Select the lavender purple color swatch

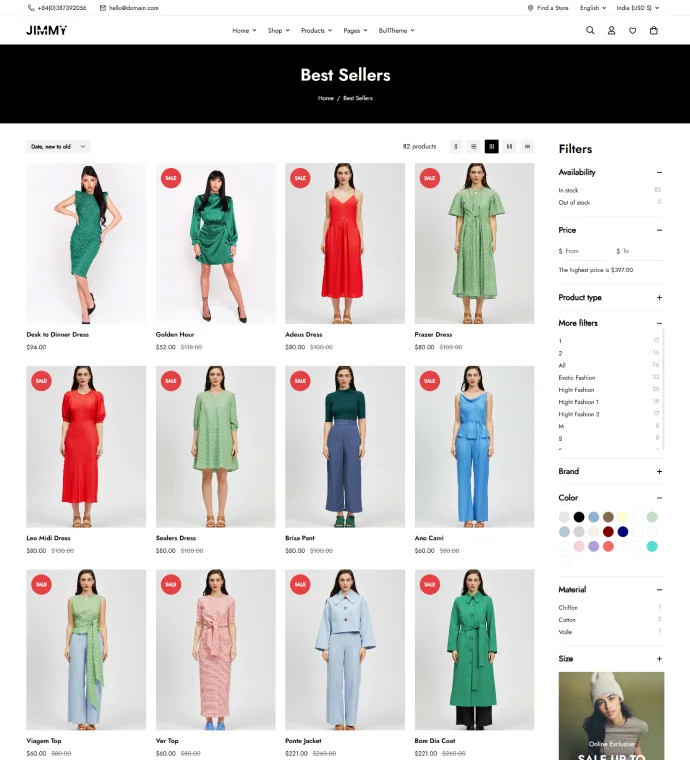tap(593, 546)
